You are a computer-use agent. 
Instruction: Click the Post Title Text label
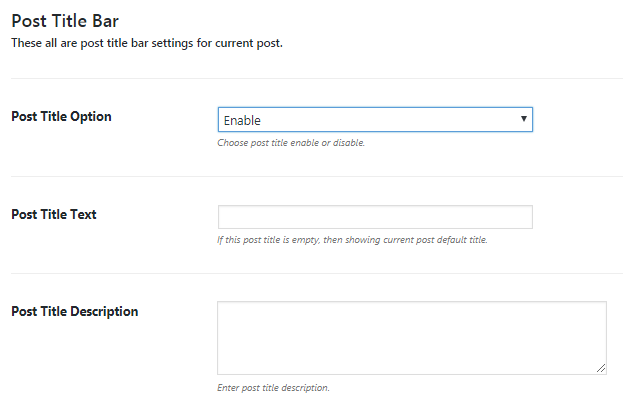54,214
